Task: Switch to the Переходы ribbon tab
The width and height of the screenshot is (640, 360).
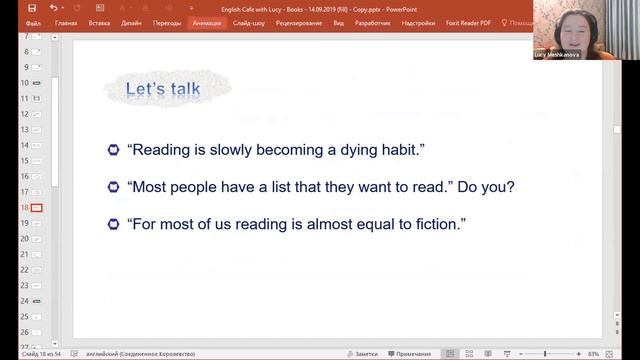Action: pyautogui.click(x=167, y=23)
